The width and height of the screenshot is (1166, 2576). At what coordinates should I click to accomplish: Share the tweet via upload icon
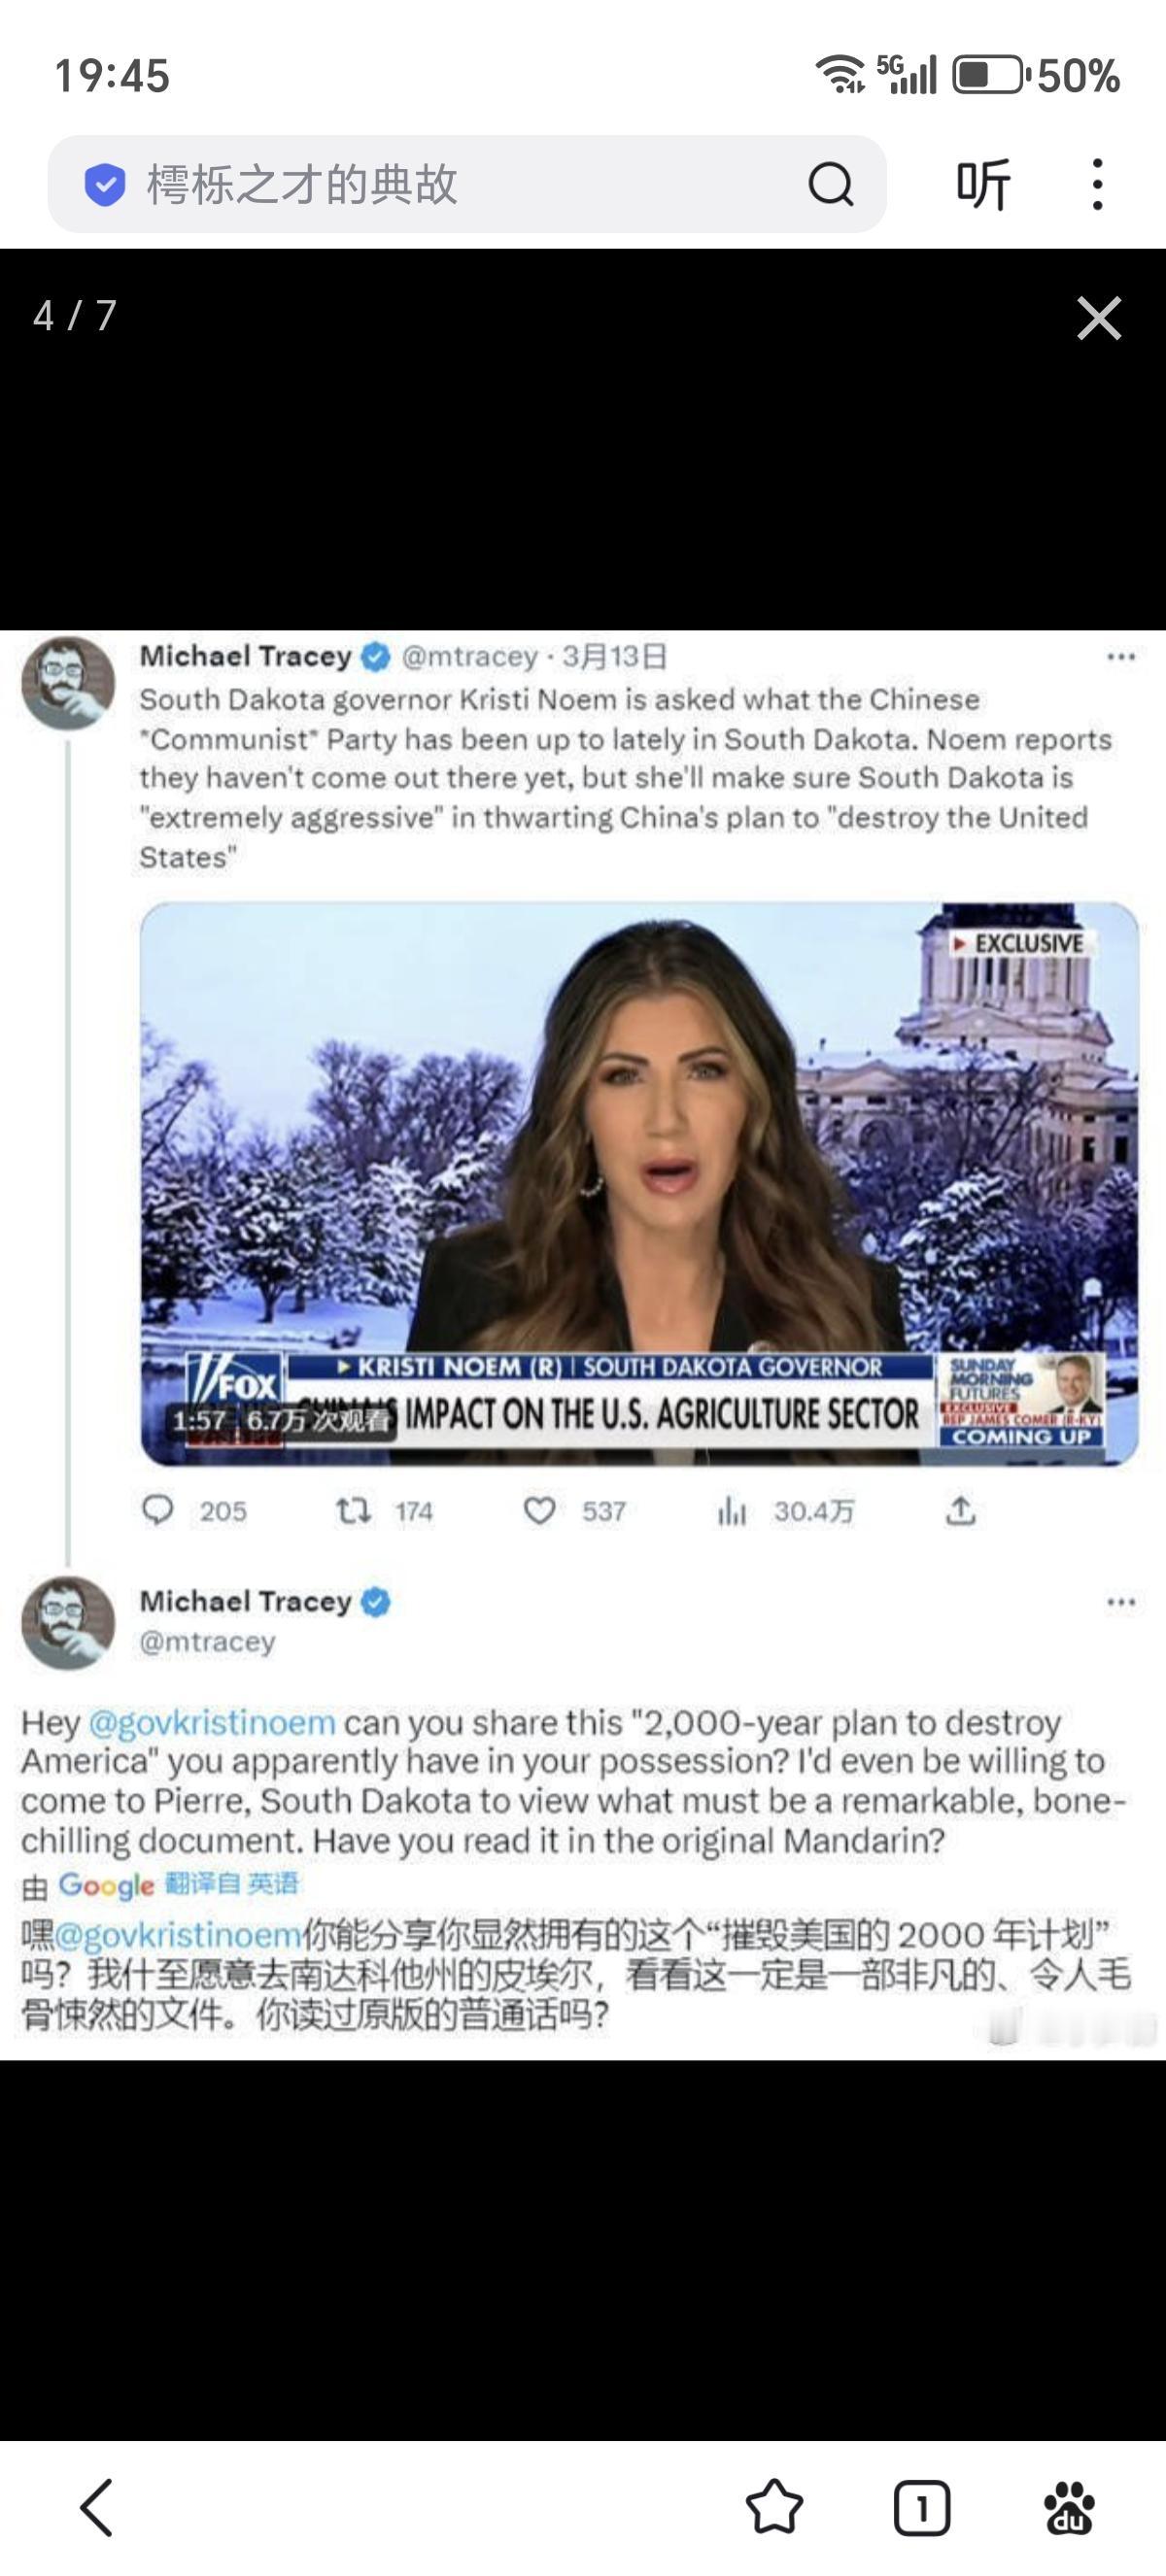[x=960, y=1510]
